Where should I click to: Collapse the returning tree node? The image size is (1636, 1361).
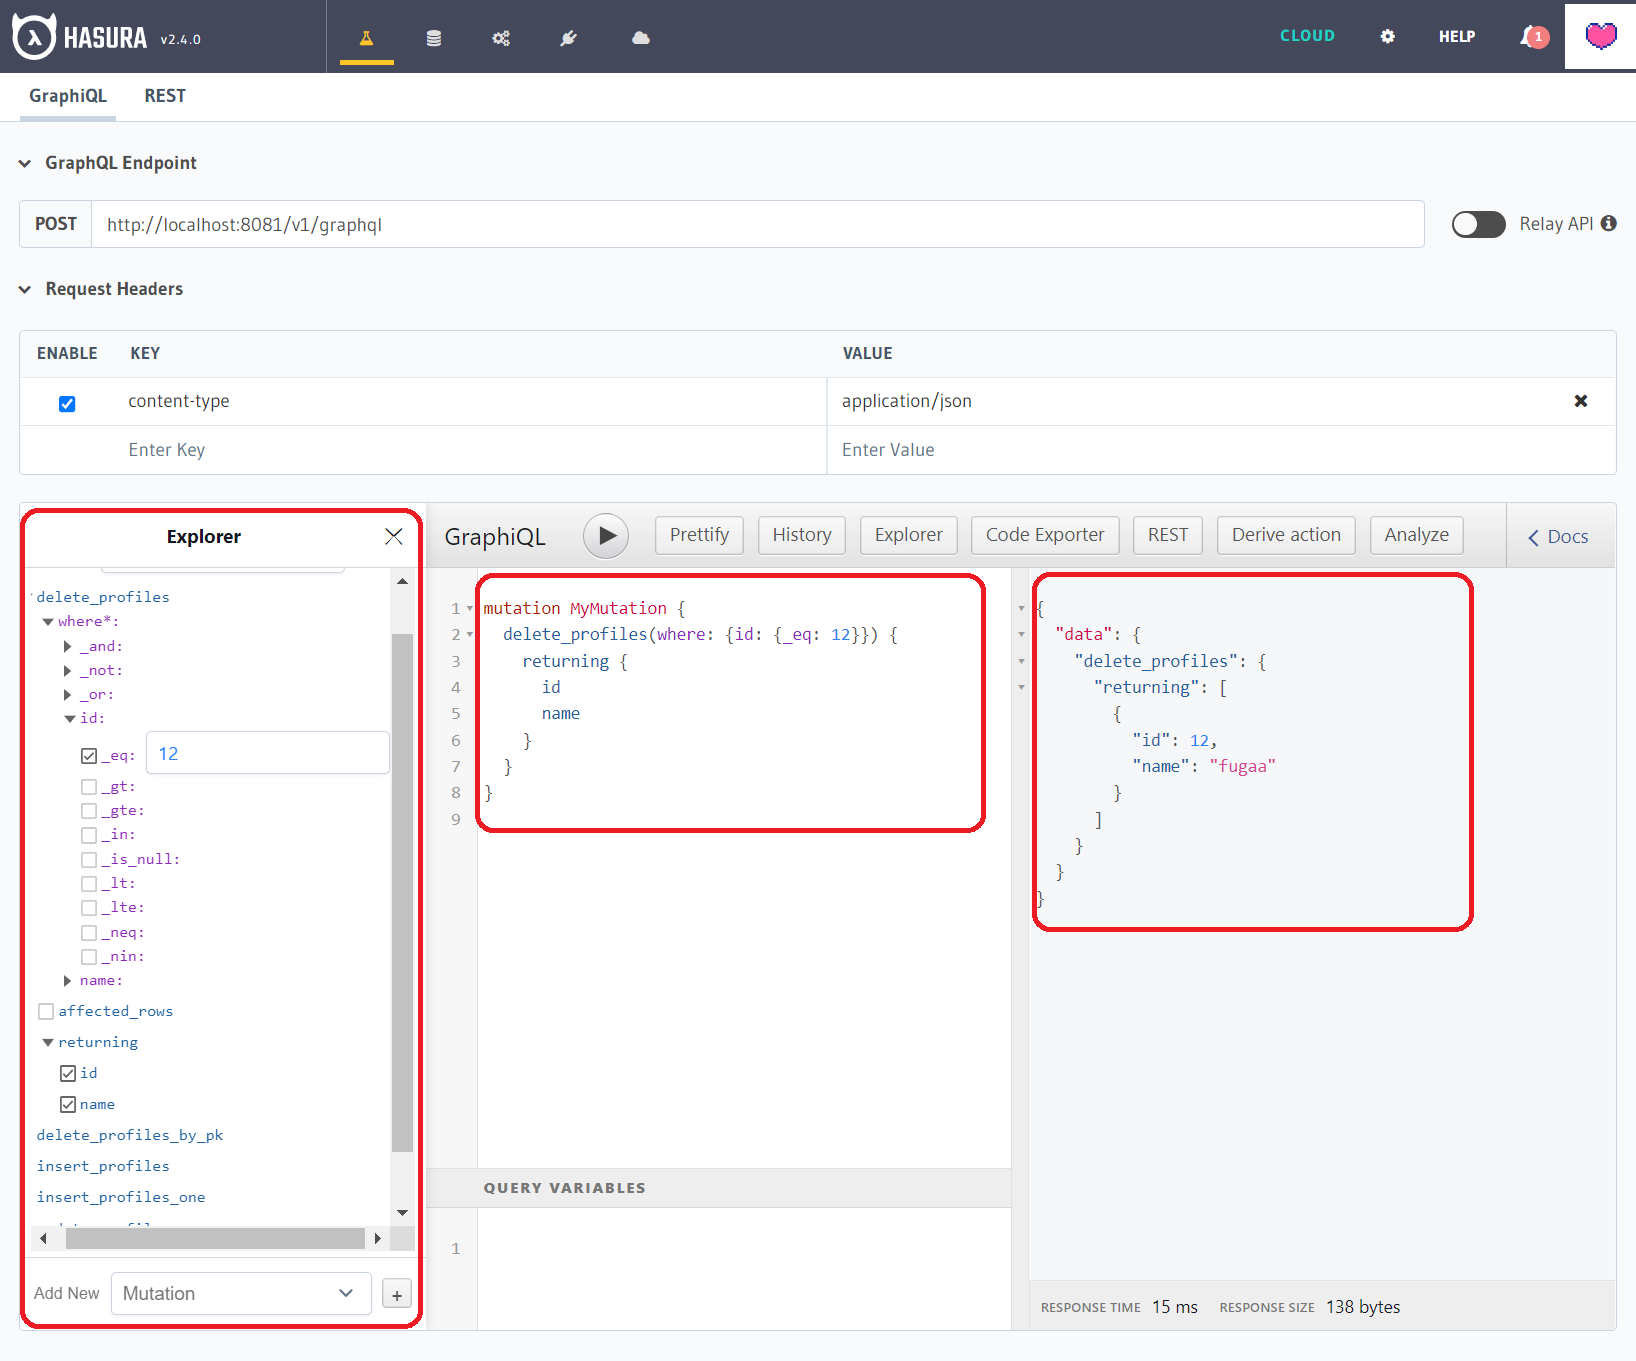tap(48, 1043)
